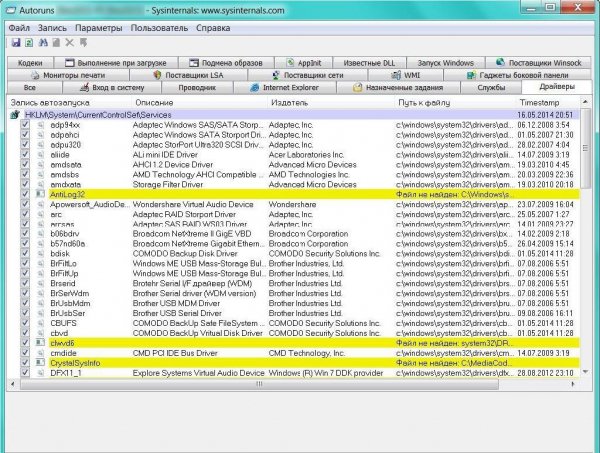The height and width of the screenshot is (453, 600).
Task: Switch to the WMI tab
Action: coord(406,75)
